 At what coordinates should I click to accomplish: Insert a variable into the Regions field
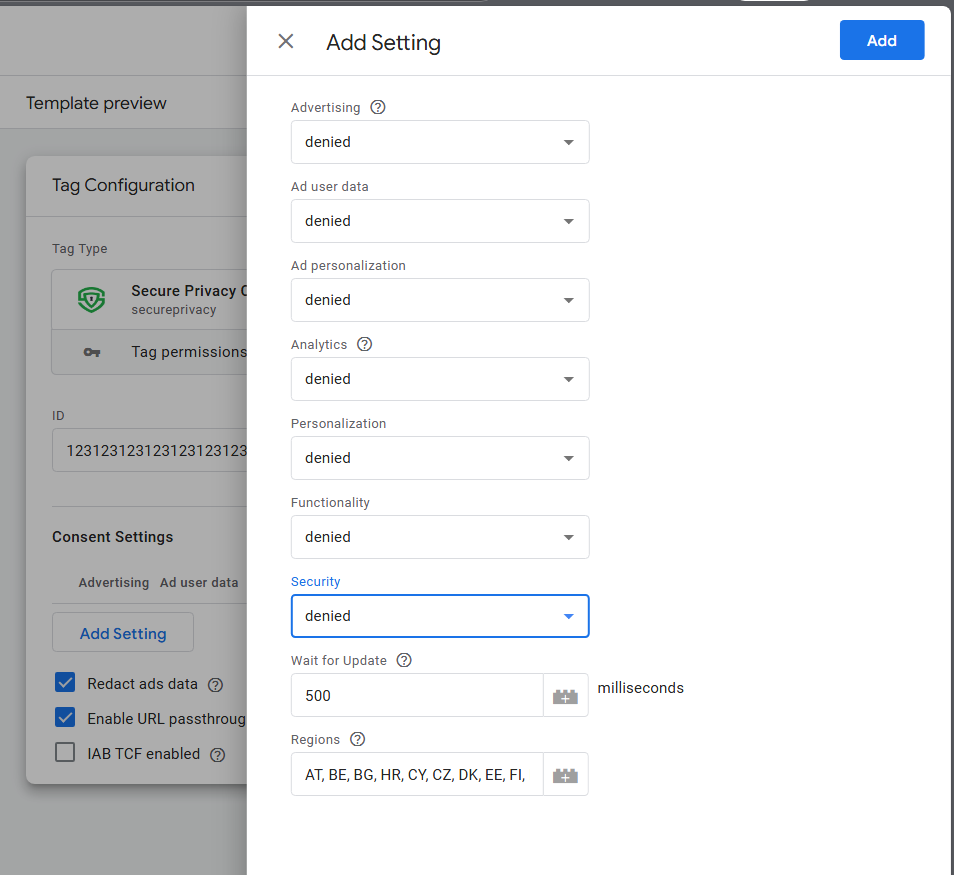(x=565, y=773)
